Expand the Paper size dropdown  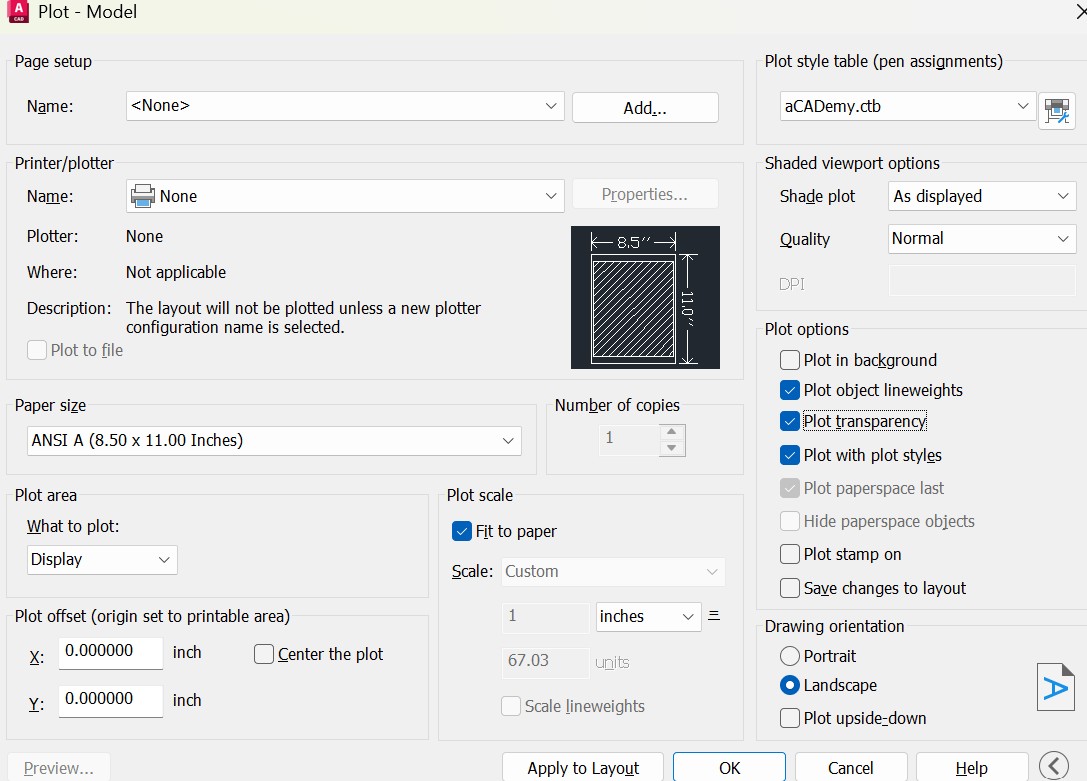[274, 441]
